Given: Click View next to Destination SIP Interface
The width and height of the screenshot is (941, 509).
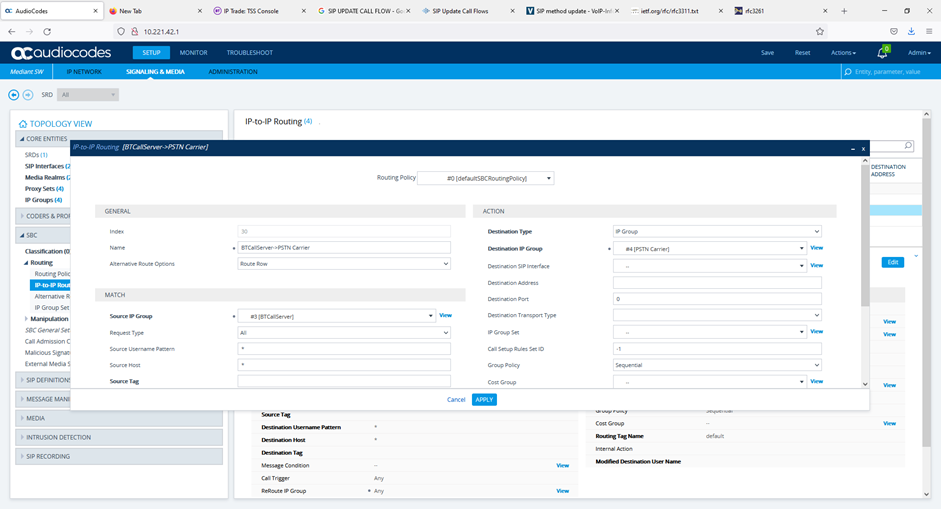Looking at the screenshot, I should point(817,265).
